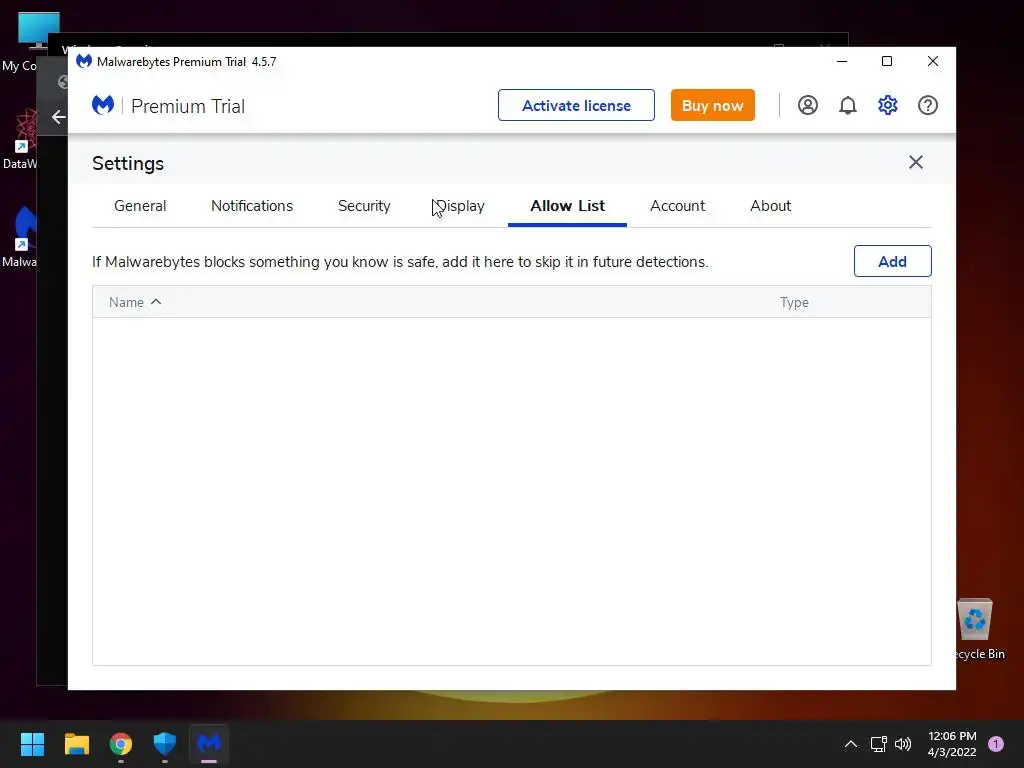This screenshot has height=768, width=1024.
Task: Click the settings gear icon
Action: coord(888,105)
